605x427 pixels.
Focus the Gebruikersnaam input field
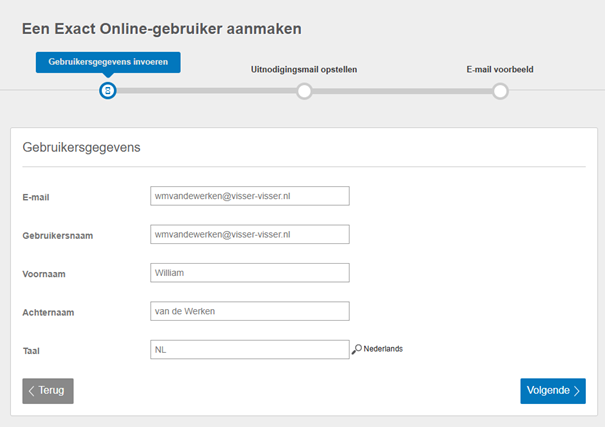point(250,234)
